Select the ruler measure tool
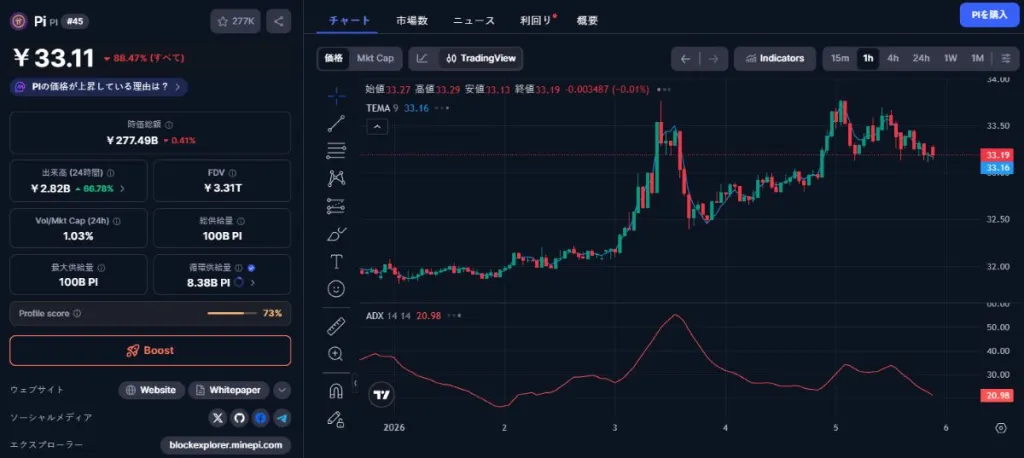This screenshot has height=458, width=1024. (x=336, y=326)
